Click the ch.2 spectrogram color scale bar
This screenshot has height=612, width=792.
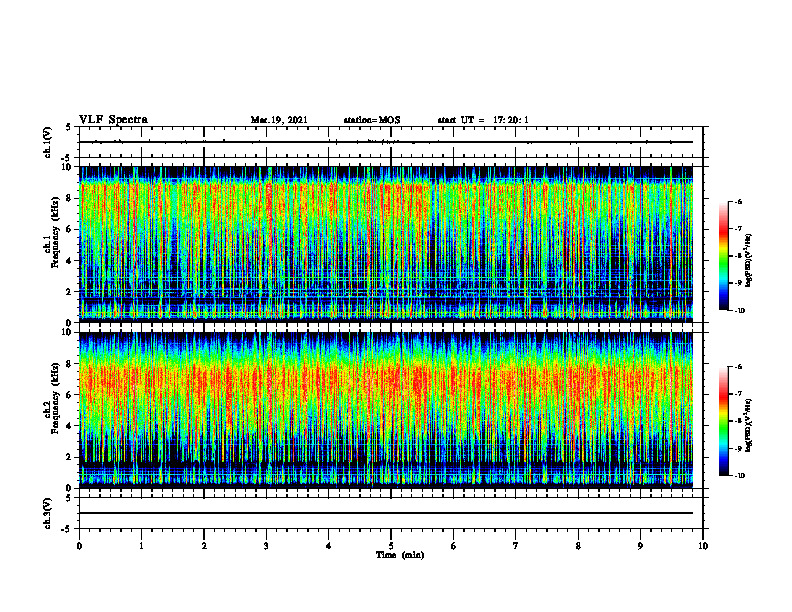tap(723, 421)
